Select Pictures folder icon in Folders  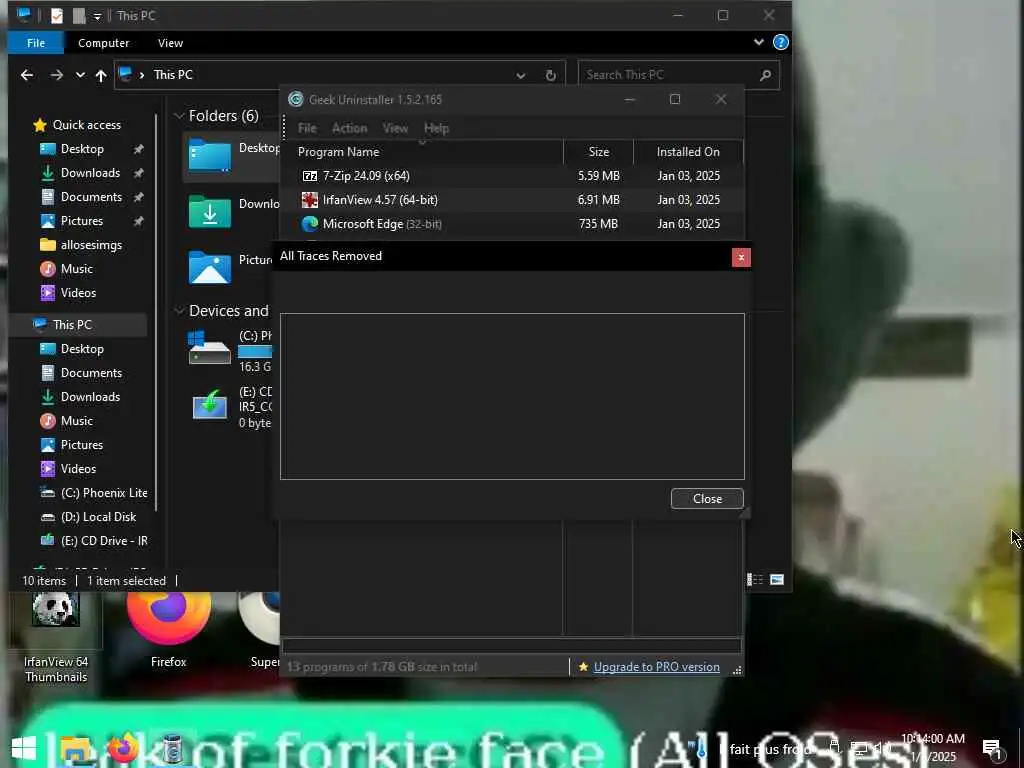point(209,267)
